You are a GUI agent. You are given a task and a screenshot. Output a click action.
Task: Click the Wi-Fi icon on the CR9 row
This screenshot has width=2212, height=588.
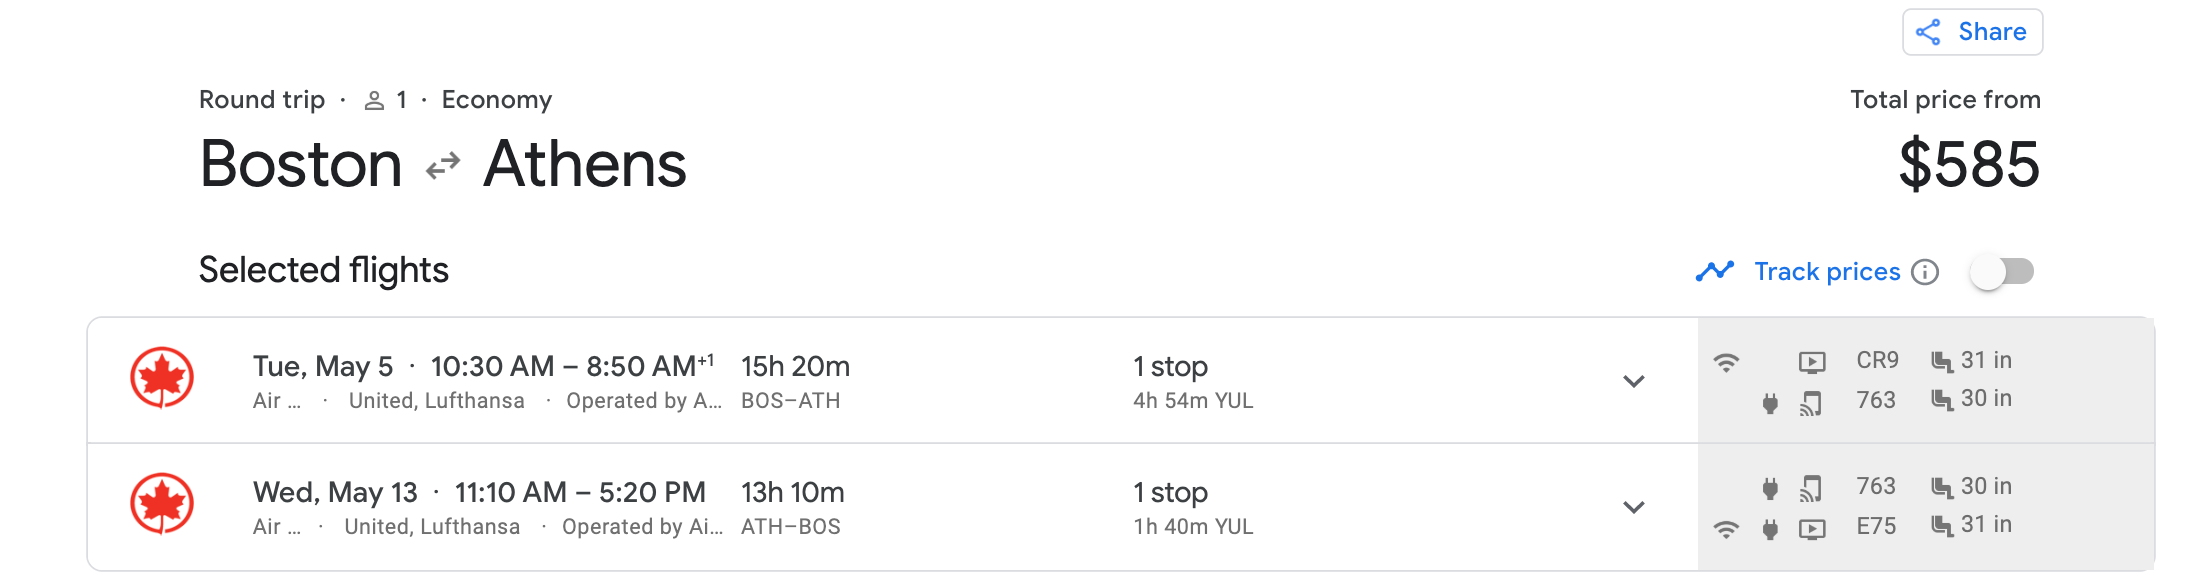[1726, 362]
